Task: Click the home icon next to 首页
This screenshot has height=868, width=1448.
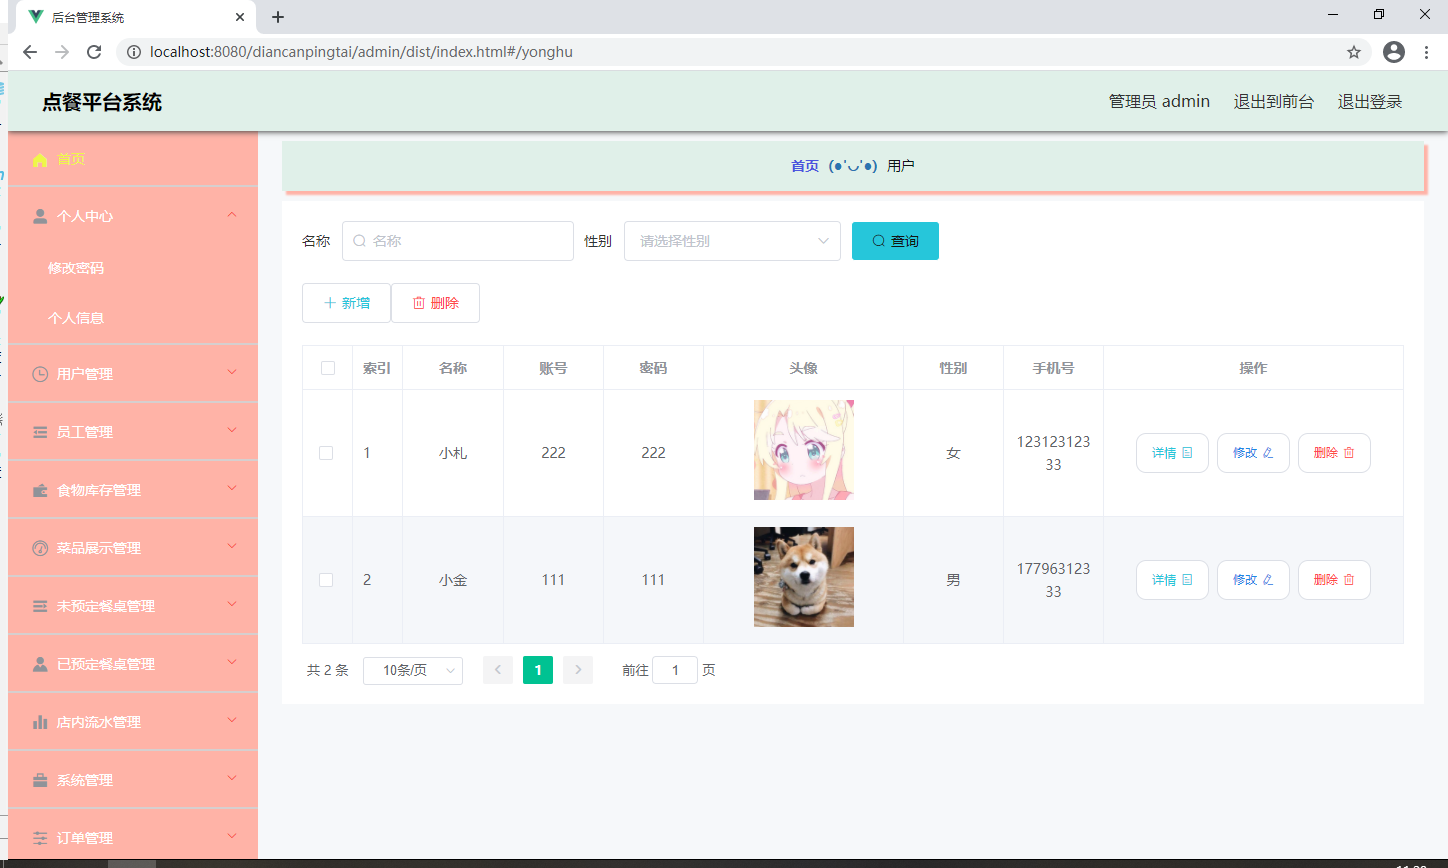Action: pyautogui.click(x=39, y=159)
